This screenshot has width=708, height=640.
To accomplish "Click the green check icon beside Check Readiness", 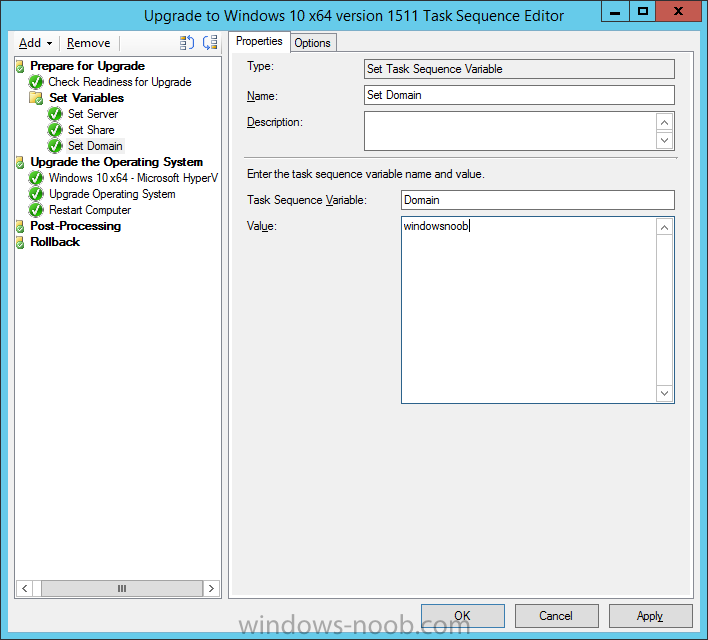I will [36, 82].
